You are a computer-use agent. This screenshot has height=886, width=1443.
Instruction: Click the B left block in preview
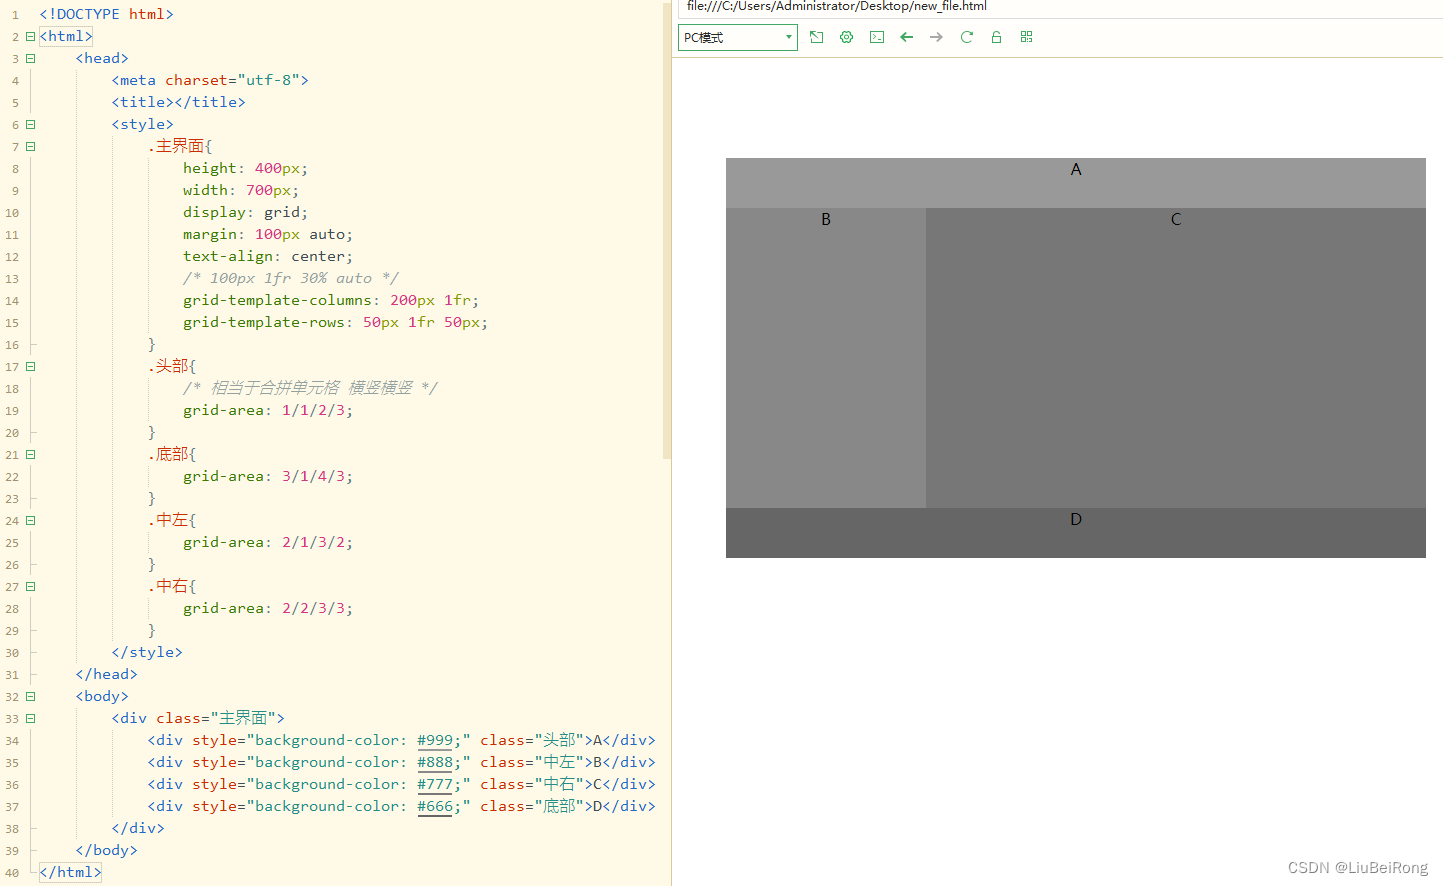(x=826, y=358)
